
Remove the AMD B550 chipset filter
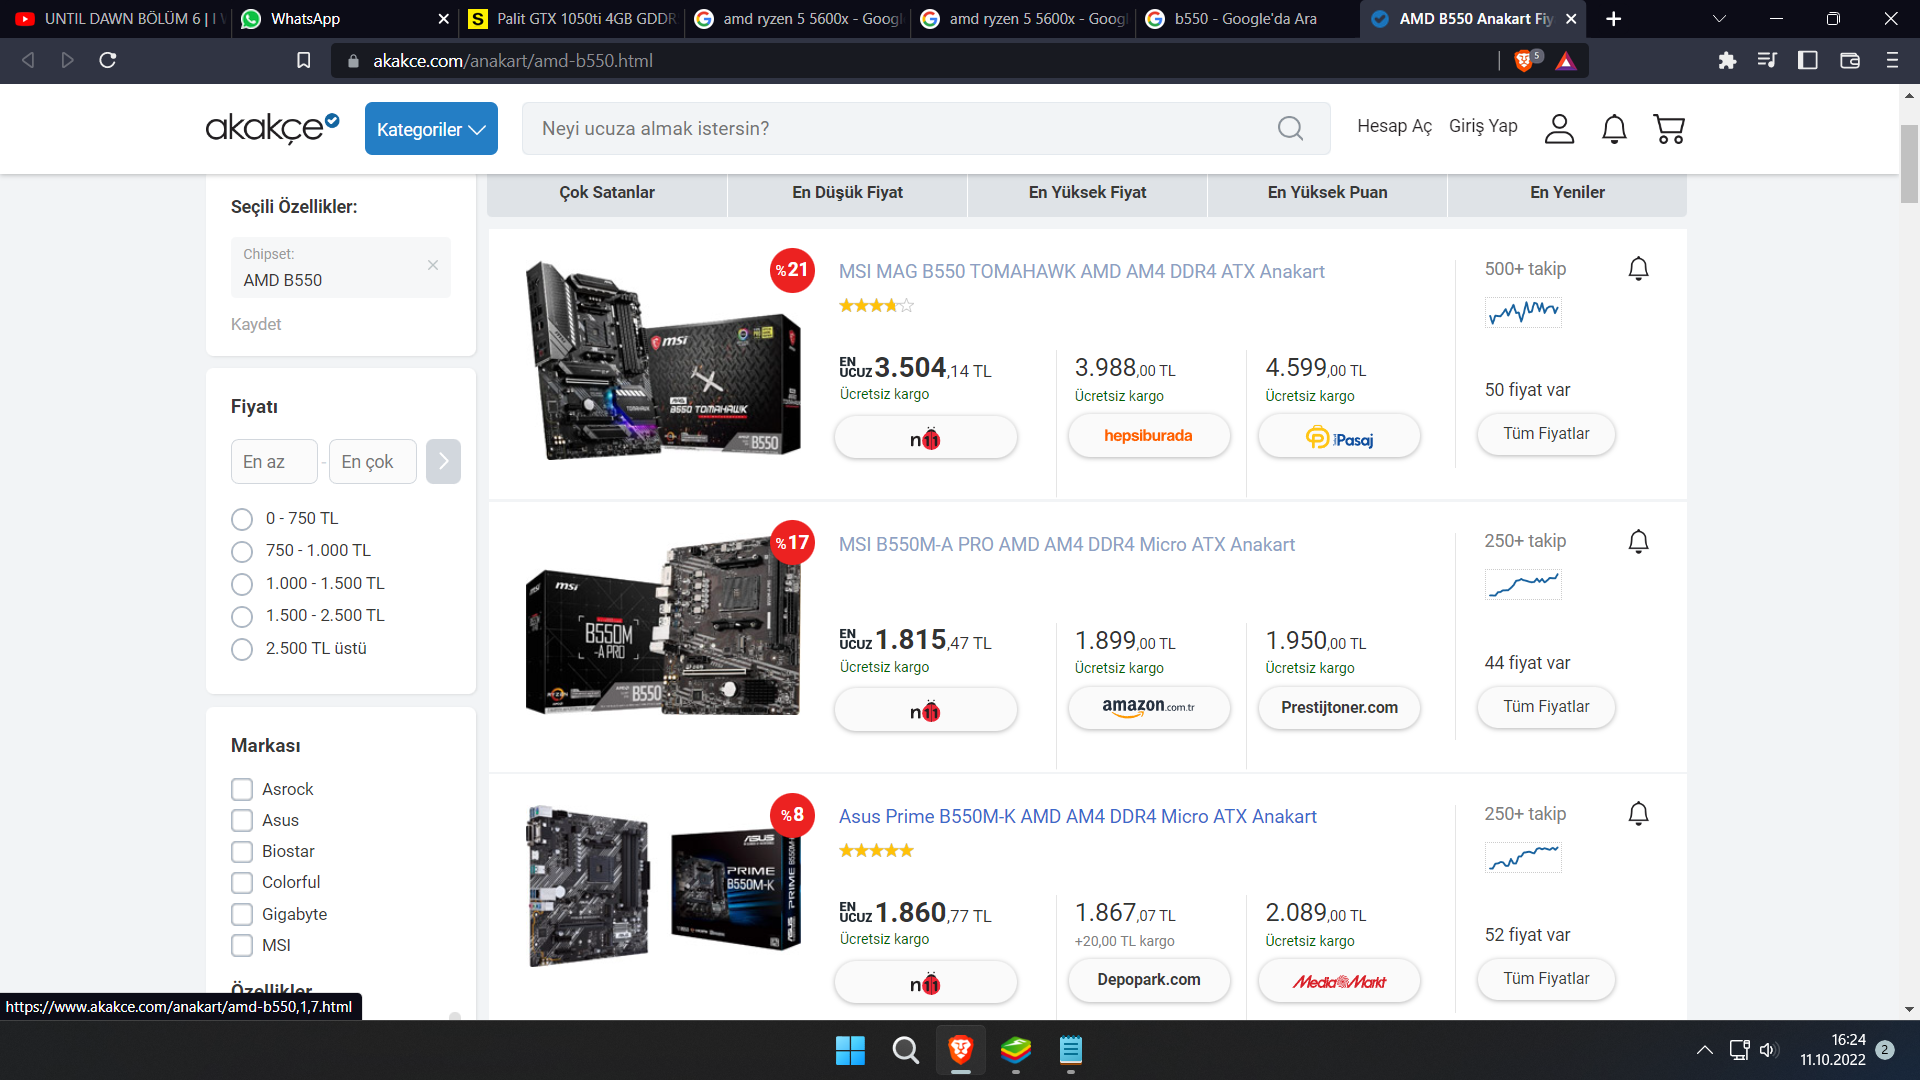(433, 265)
